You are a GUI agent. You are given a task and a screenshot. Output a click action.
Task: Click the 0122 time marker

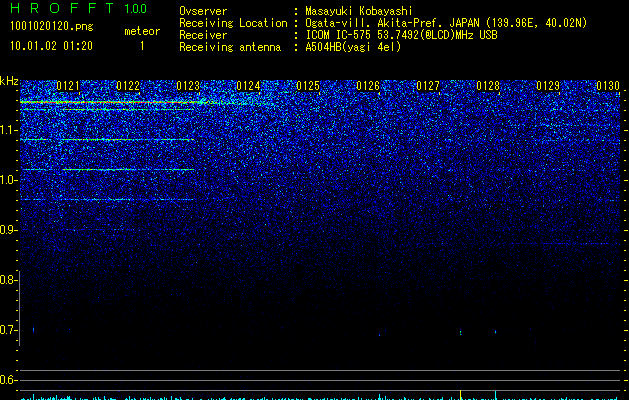click(128, 86)
